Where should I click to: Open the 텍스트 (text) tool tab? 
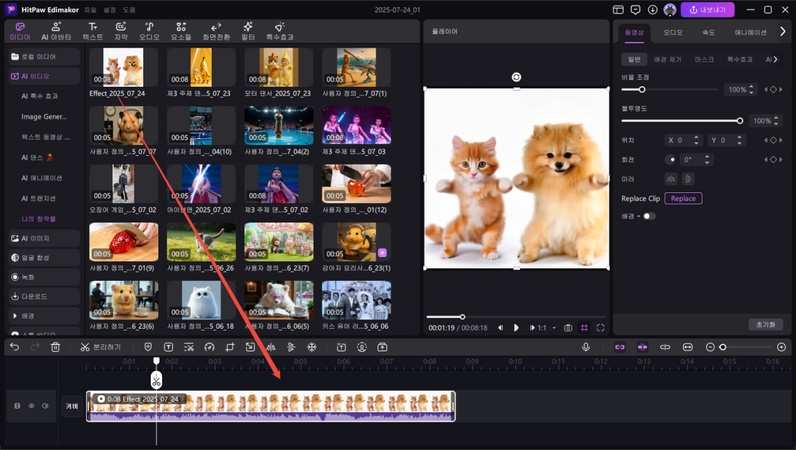[92, 31]
